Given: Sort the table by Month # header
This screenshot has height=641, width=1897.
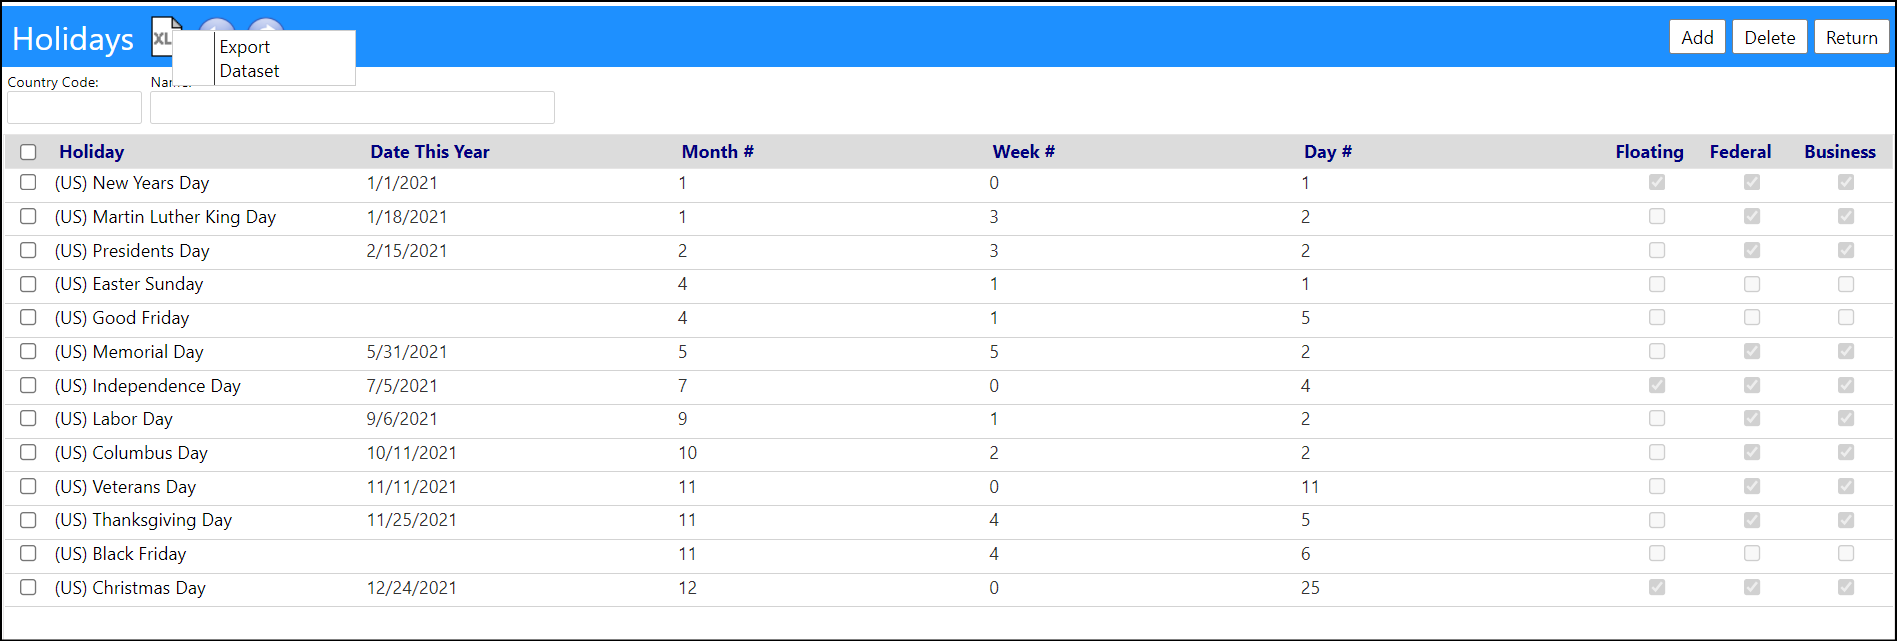Looking at the screenshot, I should point(718,152).
